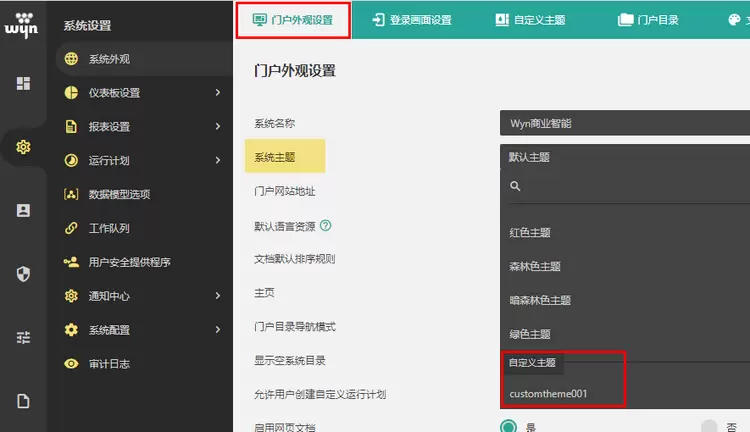Click the theme search box
Screen dimensions: 750x432
point(630,186)
